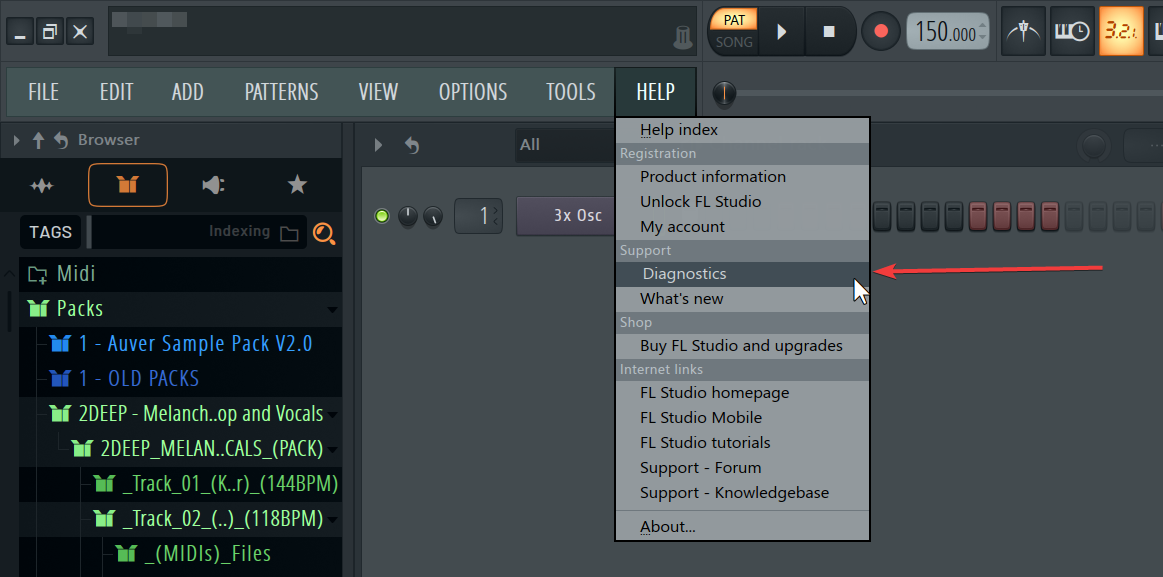Click the wait-for-input clock icon
This screenshot has height=577, width=1163.
point(1071,31)
